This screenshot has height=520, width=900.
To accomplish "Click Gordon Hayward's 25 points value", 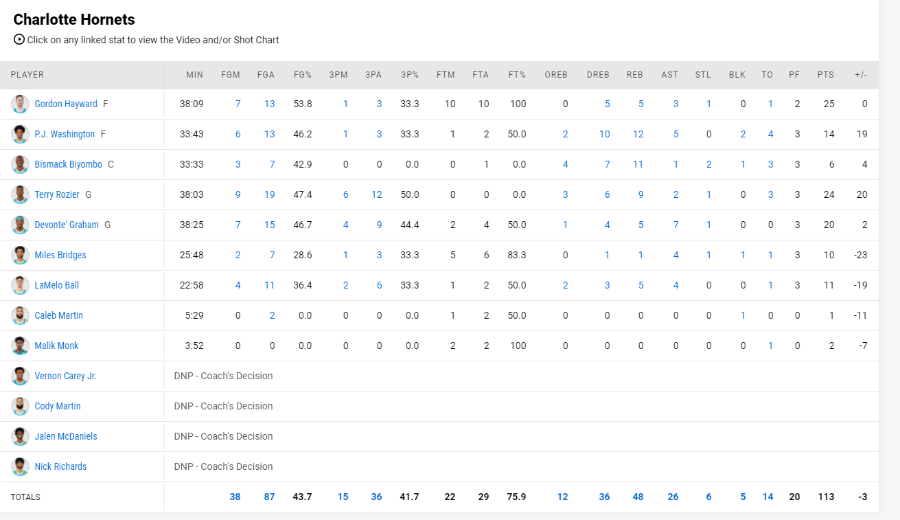I will (x=829, y=104).
